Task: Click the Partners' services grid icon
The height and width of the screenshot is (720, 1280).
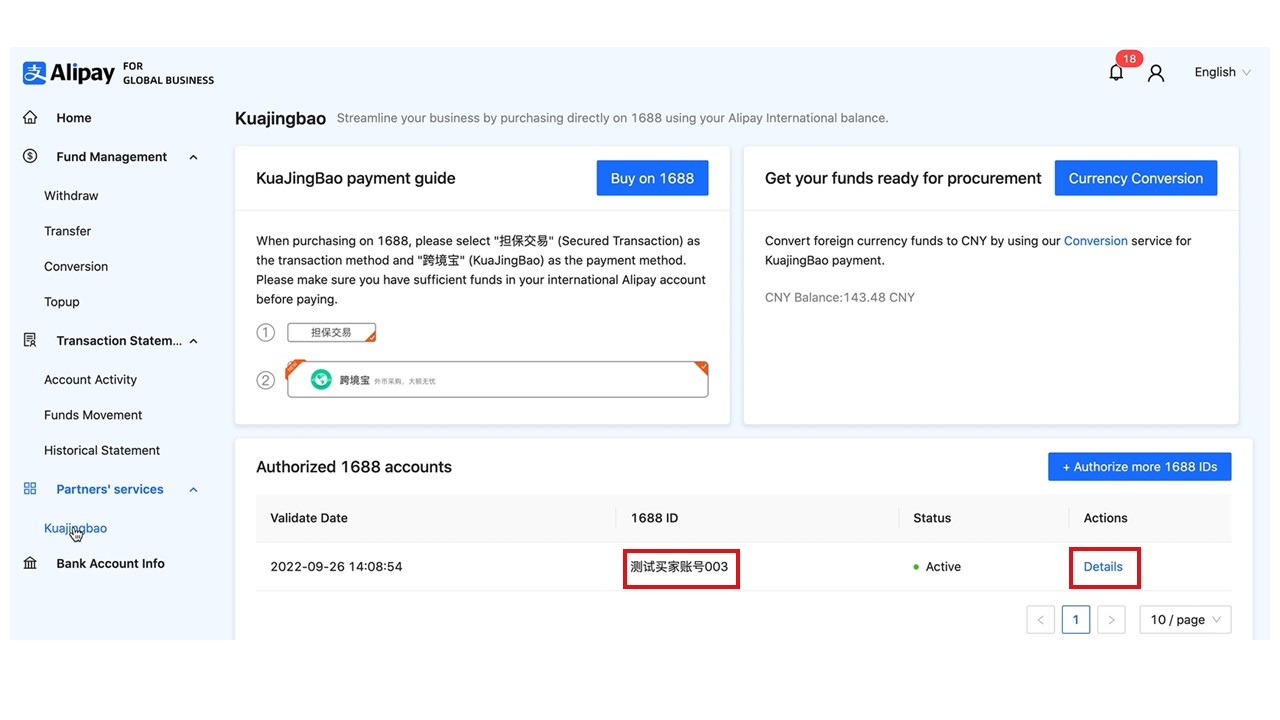Action: [30, 489]
